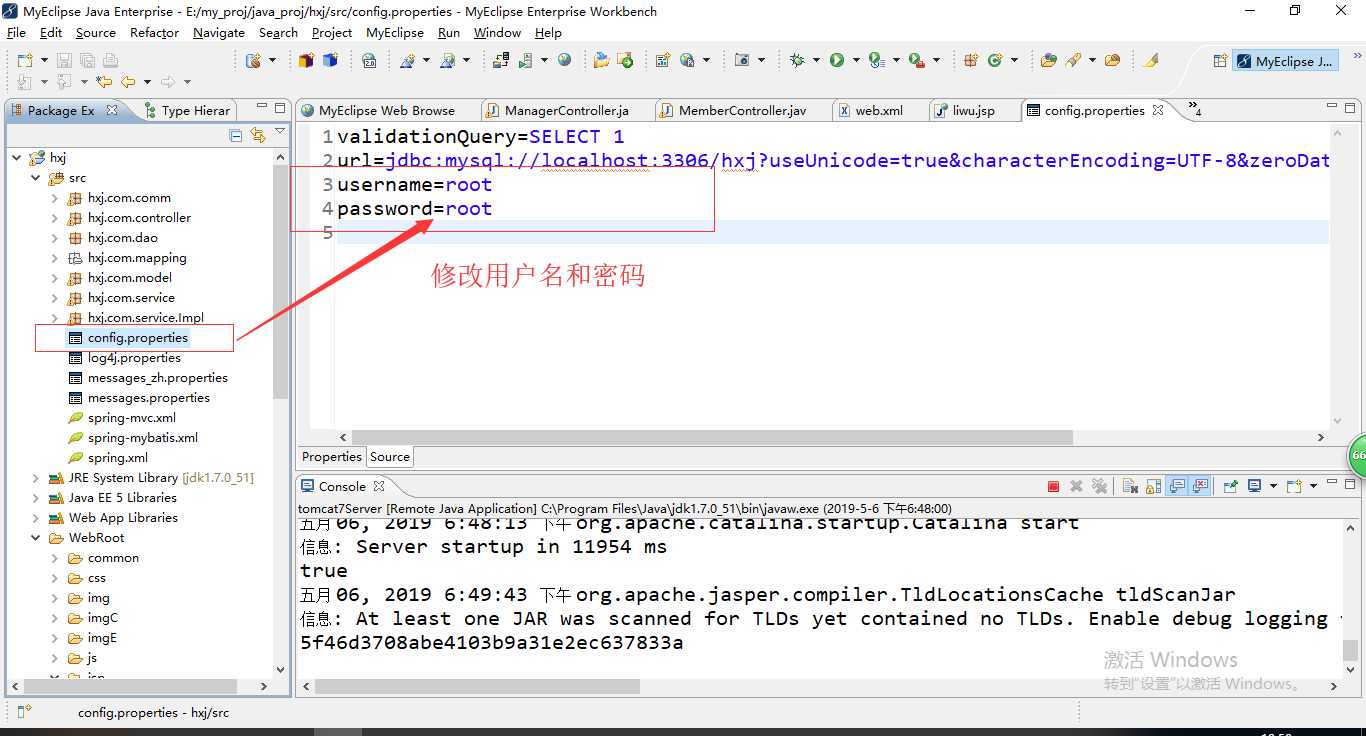Click Remove All Terminated Launches icon
This screenshot has height=736, width=1366.
1100,486
